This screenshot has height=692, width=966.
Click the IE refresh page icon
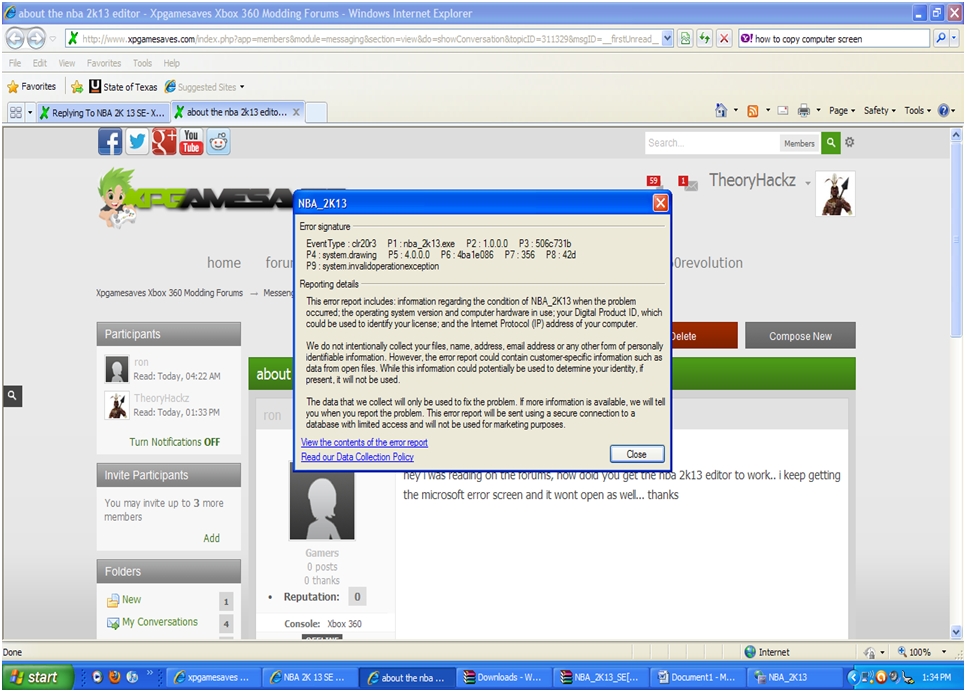[704, 39]
